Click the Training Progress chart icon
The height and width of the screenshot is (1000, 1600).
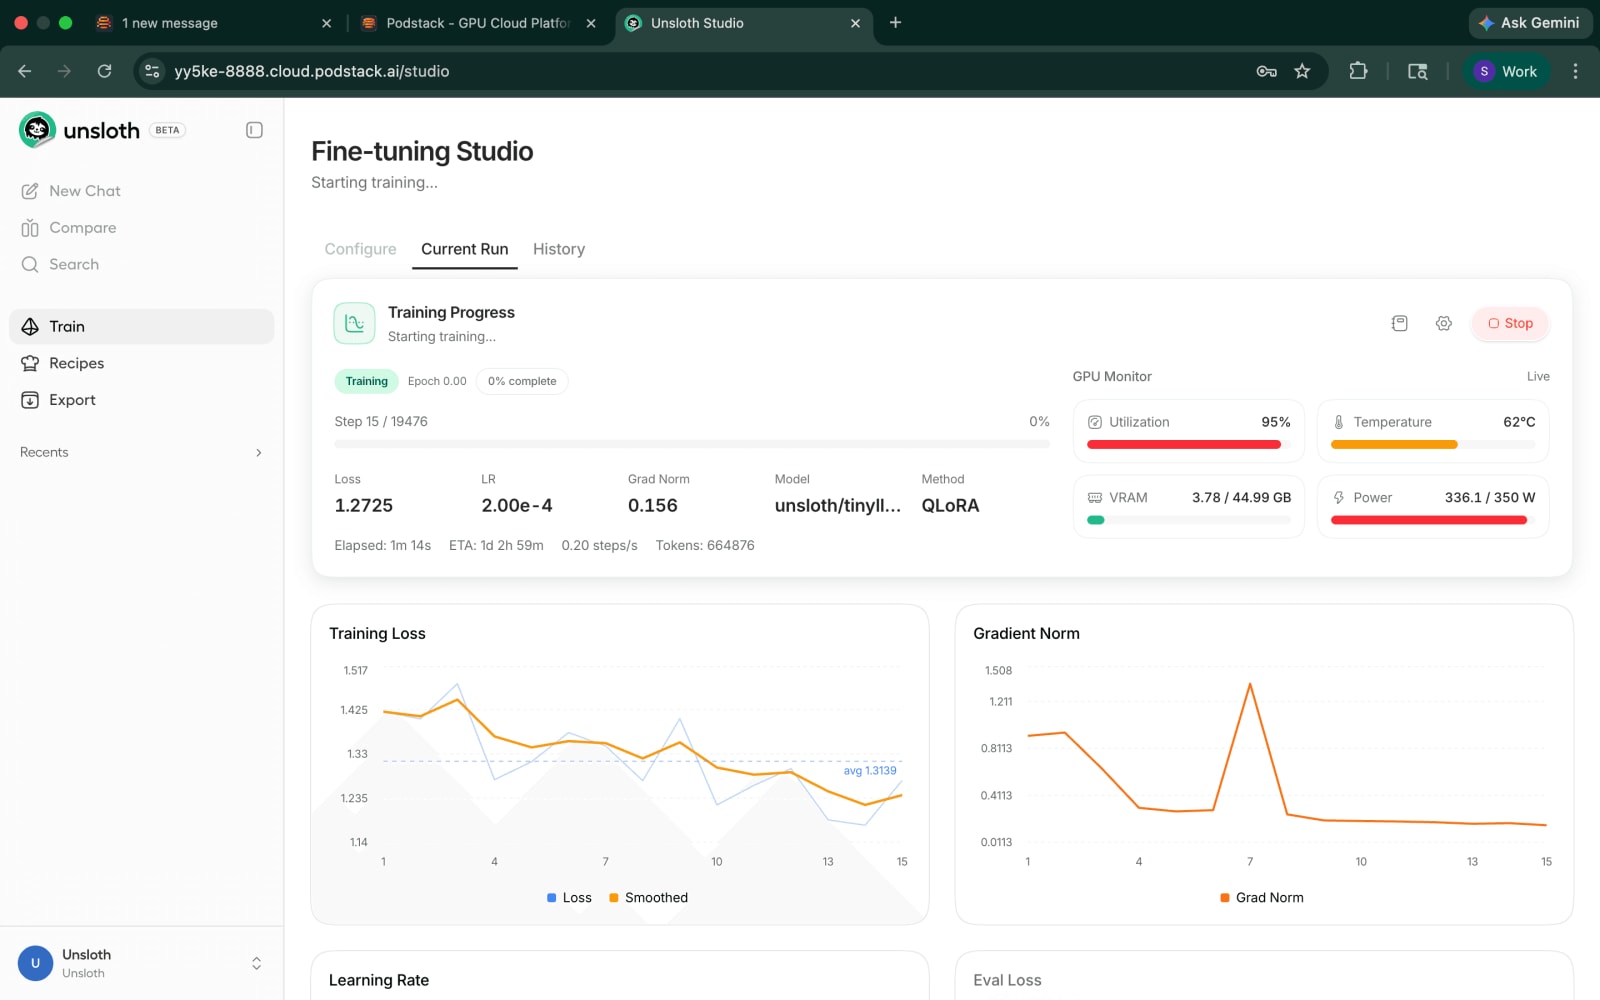(354, 323)
